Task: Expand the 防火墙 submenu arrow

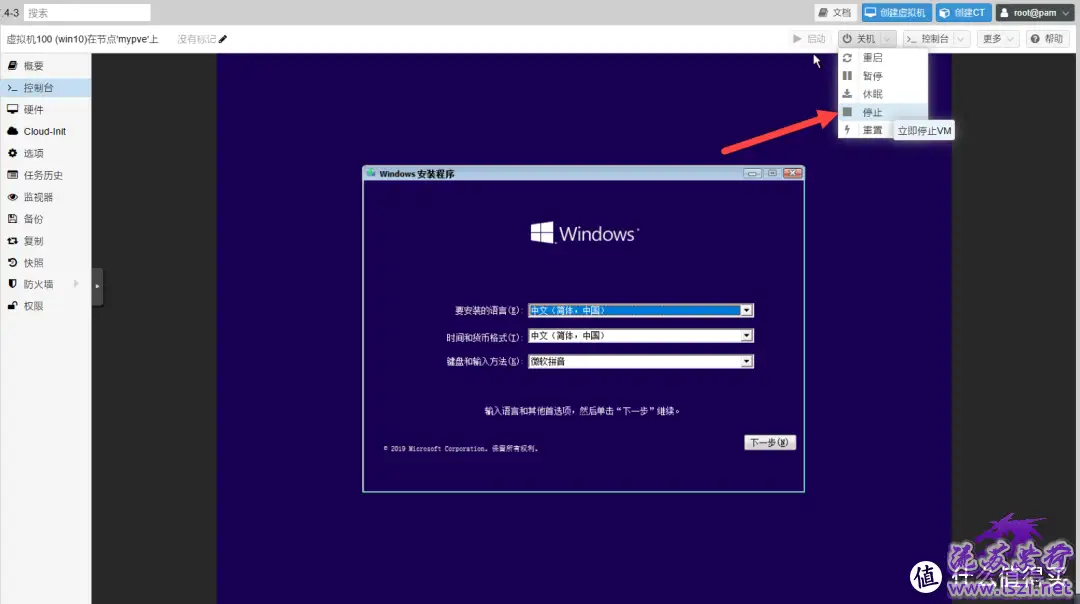Action: [x=76, y=284]
